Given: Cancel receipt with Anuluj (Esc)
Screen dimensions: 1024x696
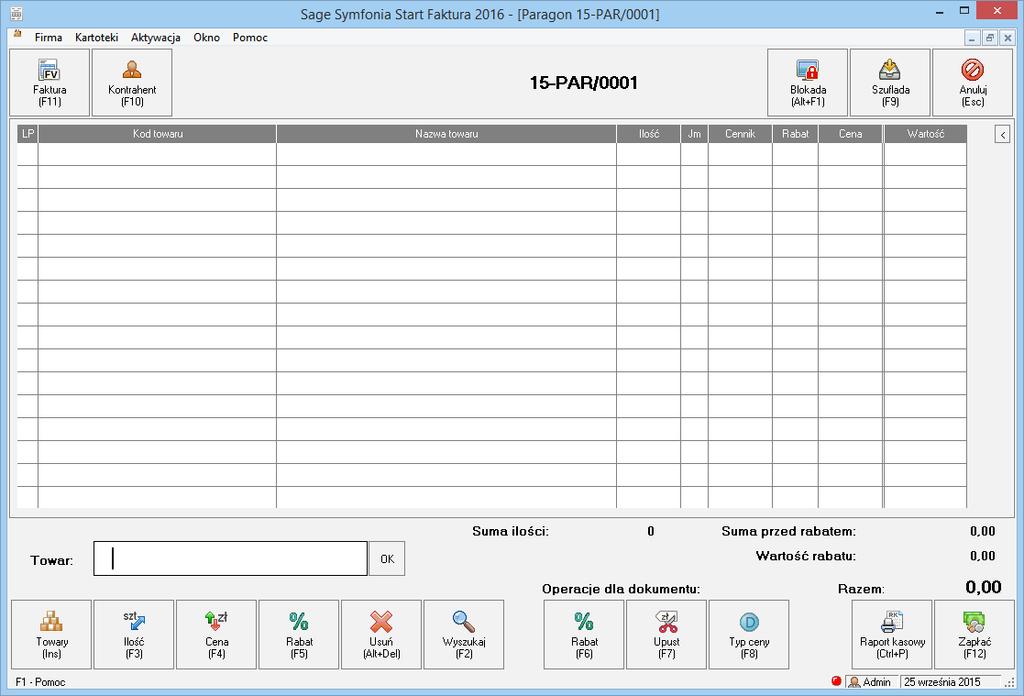Looking at the screenshot, I should (x=972, y=83).
